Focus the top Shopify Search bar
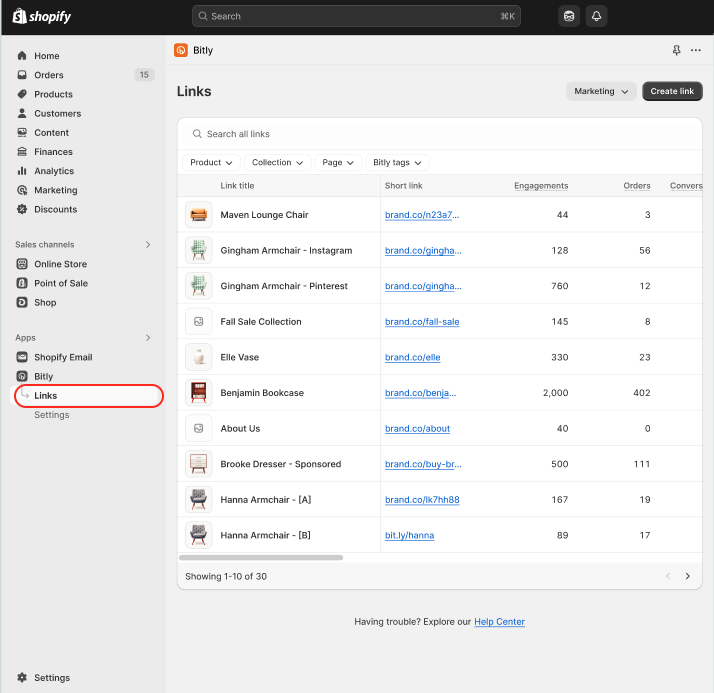714x693 pixels. pos(356,16)
